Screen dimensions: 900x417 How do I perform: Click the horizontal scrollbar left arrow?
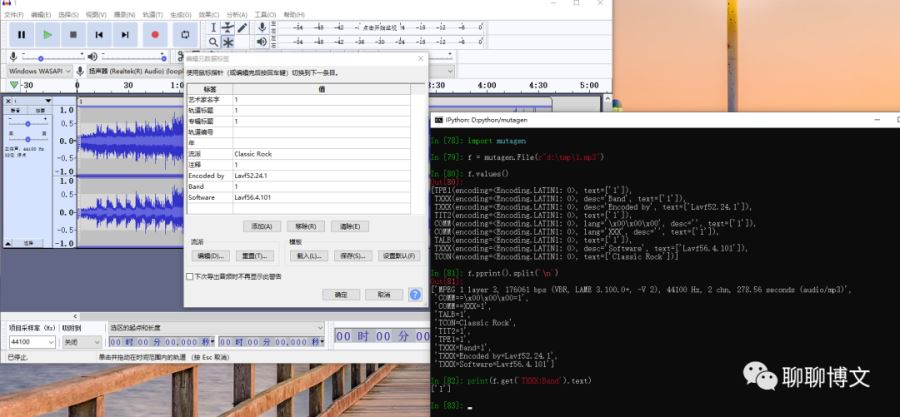[75, 316]
